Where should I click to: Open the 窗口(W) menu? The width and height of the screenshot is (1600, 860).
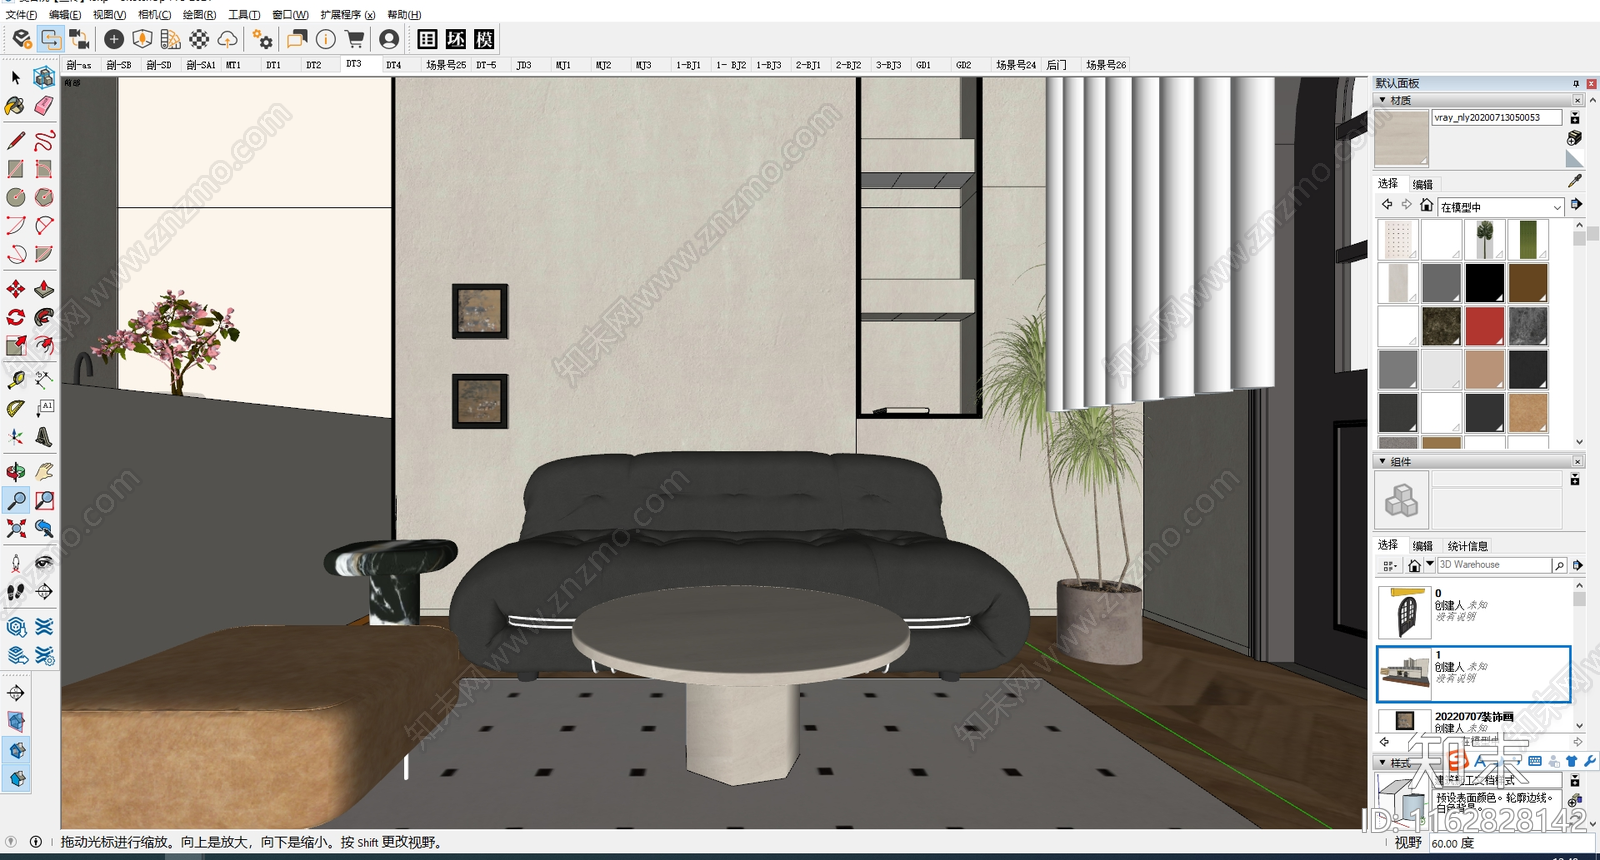click(290, 15)
